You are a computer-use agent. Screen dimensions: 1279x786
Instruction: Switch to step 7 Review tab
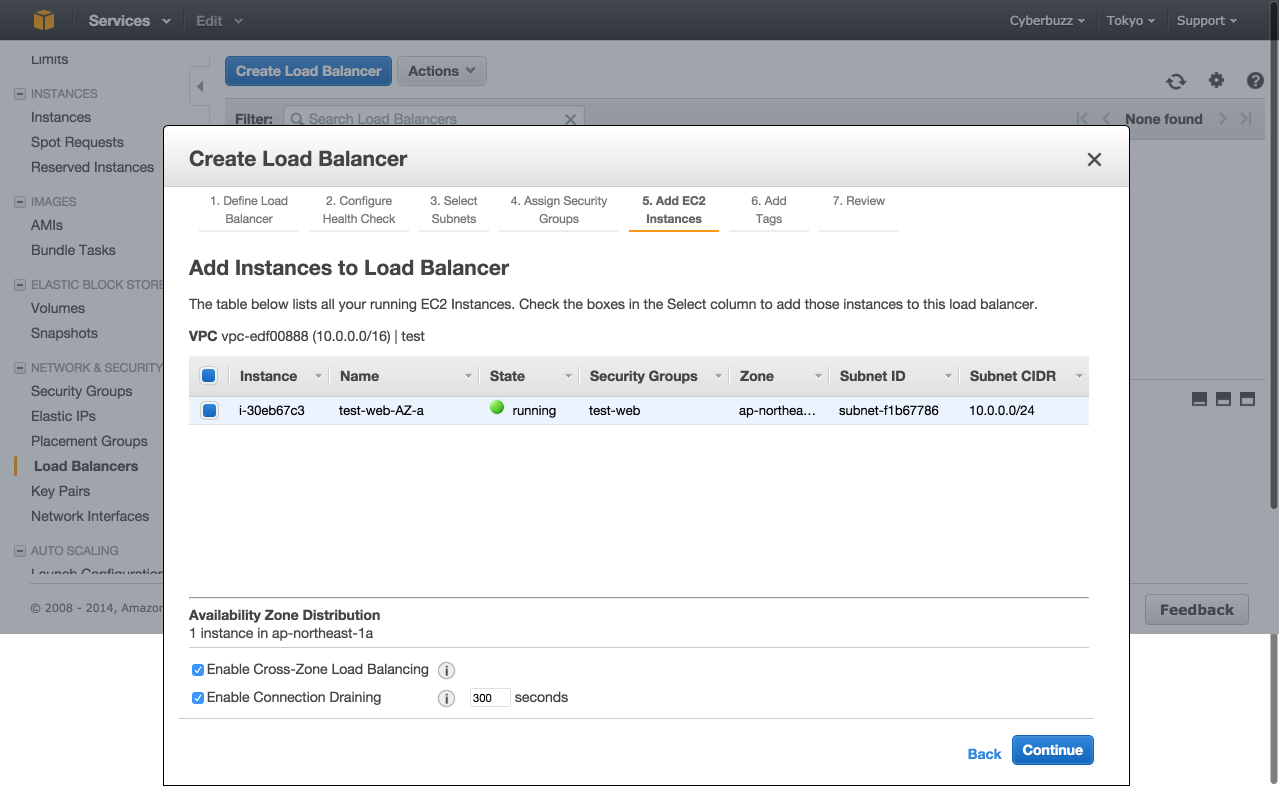pyautogui.click(x=858, y=201)
